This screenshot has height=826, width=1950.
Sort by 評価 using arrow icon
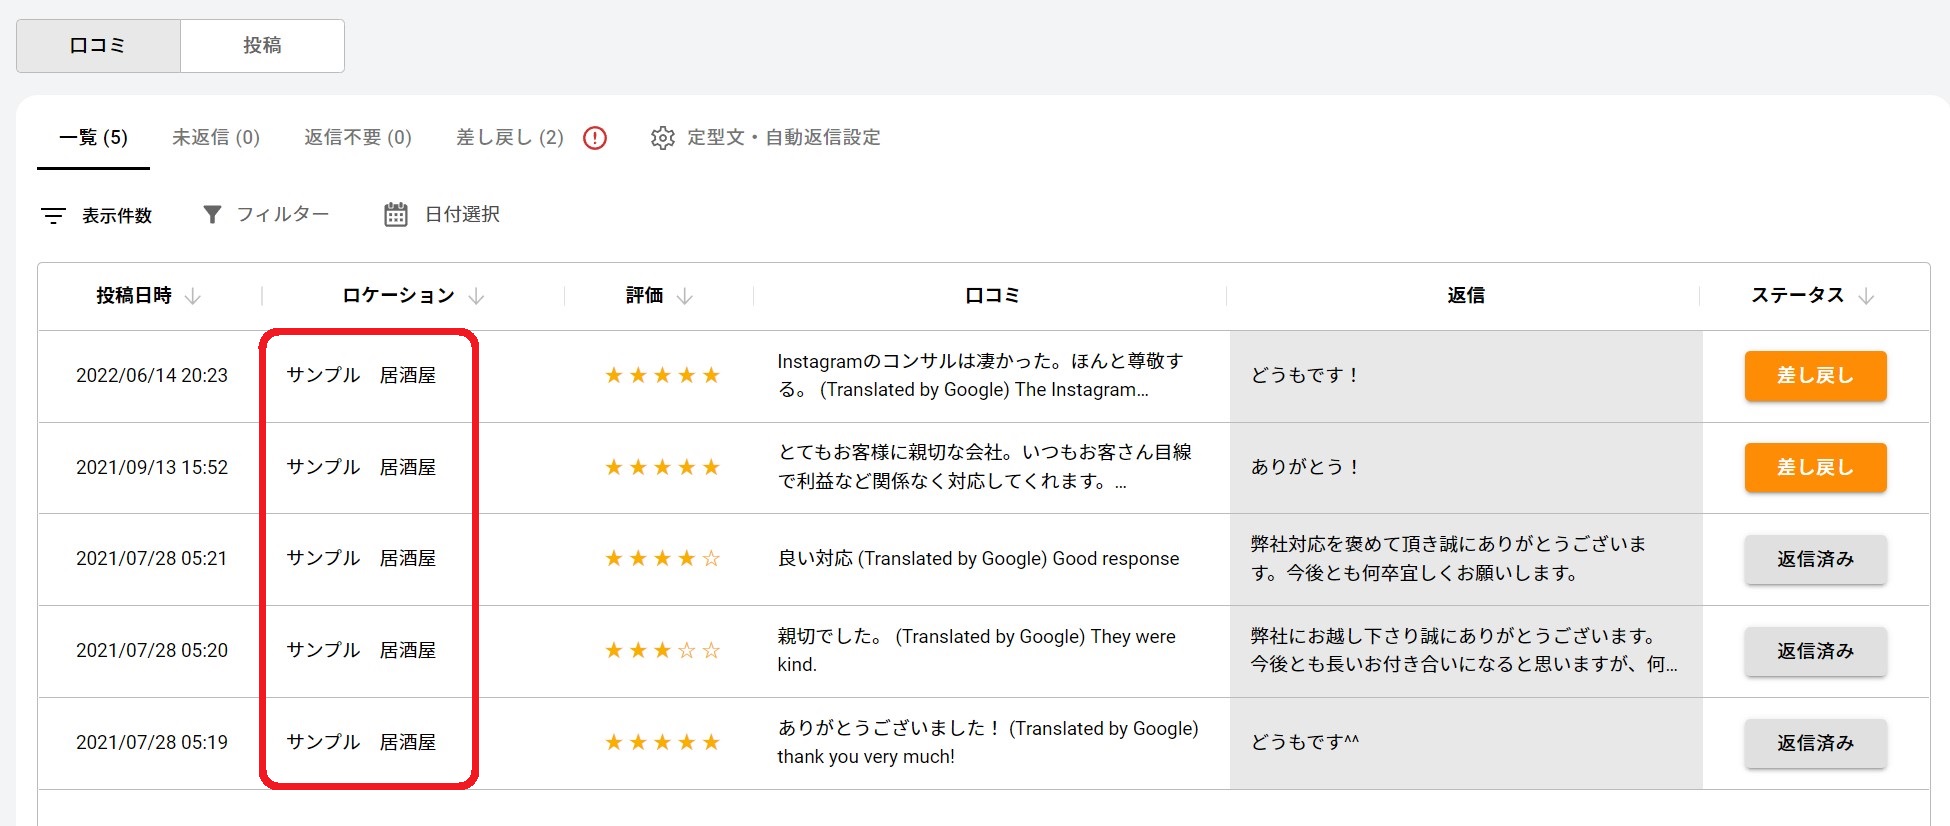[685, 296]
